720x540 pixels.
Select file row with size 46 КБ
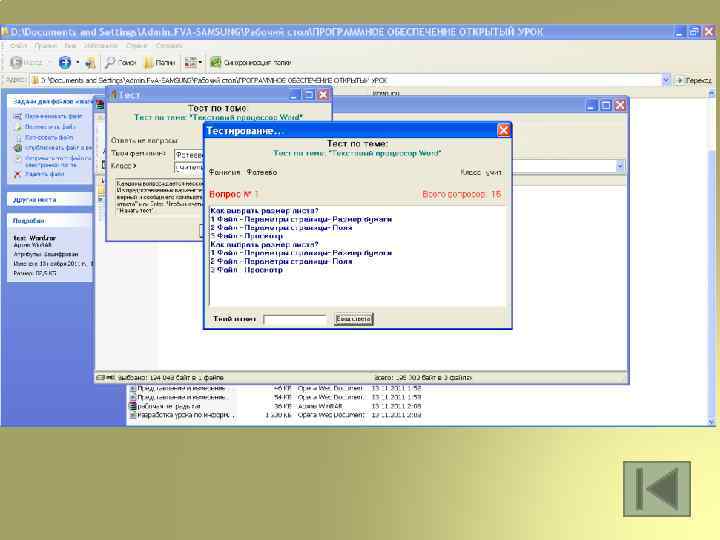coord(275,388)
